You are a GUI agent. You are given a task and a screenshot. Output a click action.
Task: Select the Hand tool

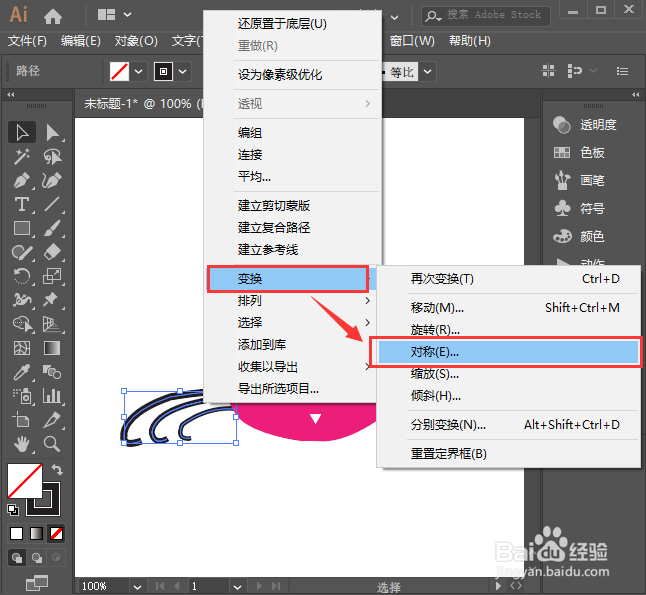[22, 444]
